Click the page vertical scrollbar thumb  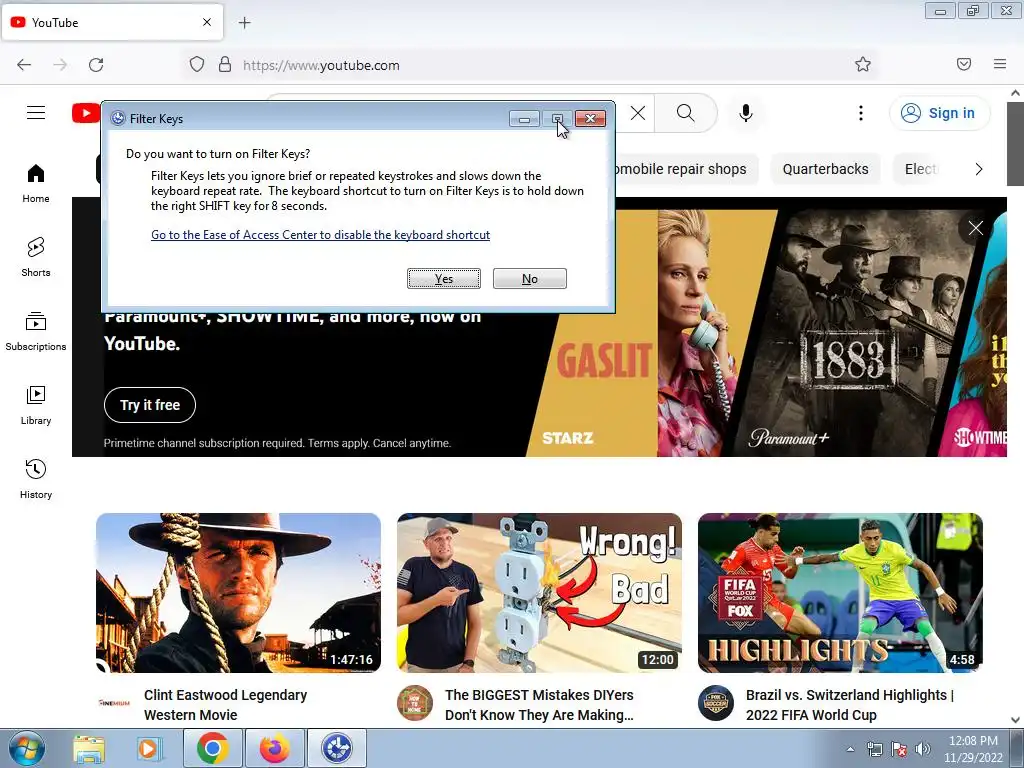(x=1015, y=144)
